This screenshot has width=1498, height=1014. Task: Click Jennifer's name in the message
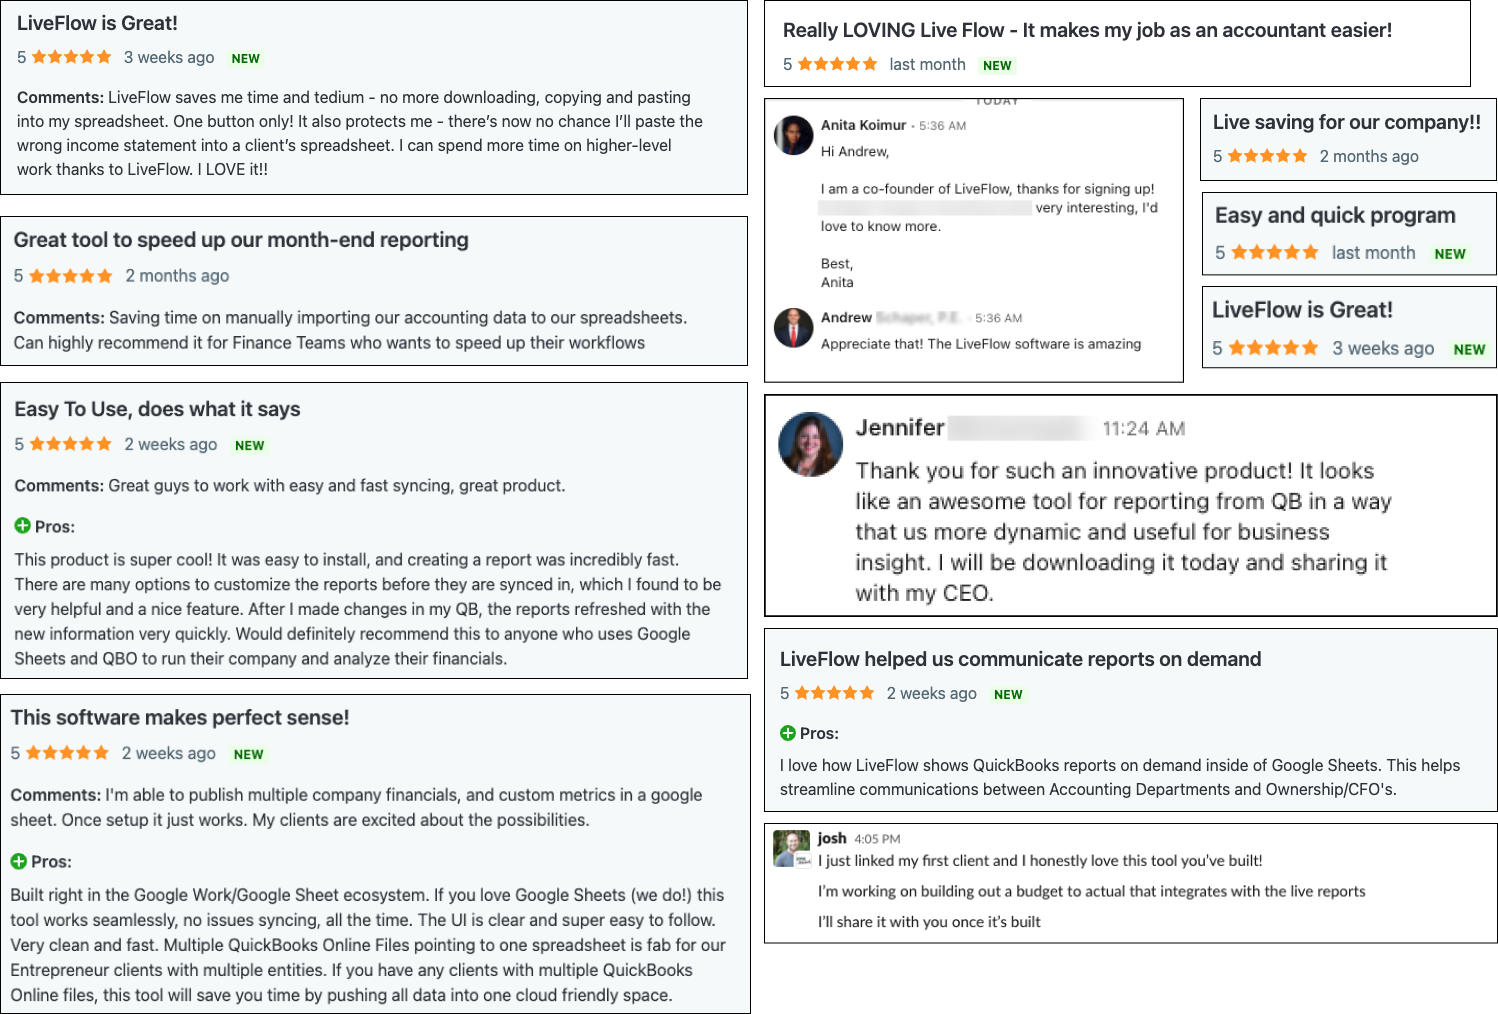900,428
